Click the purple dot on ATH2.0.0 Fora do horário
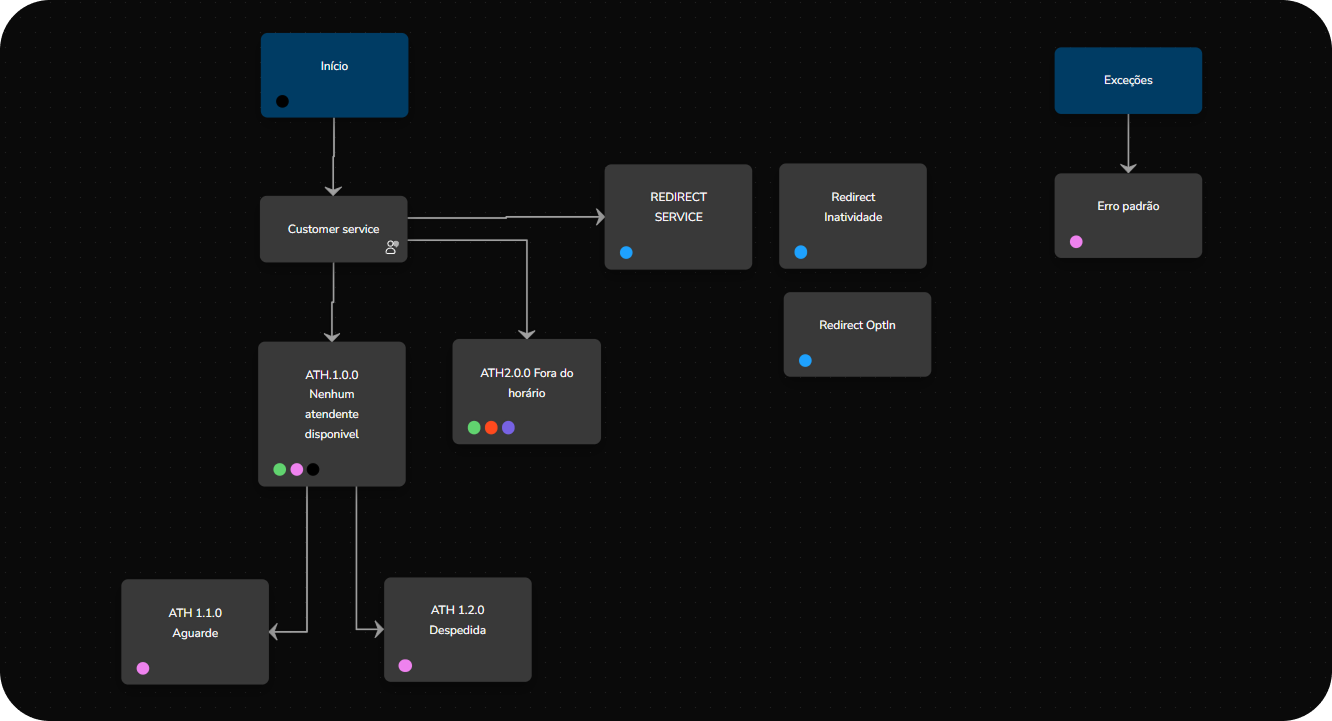Viewport: 1332px width, 721px height. coord(508,428)
